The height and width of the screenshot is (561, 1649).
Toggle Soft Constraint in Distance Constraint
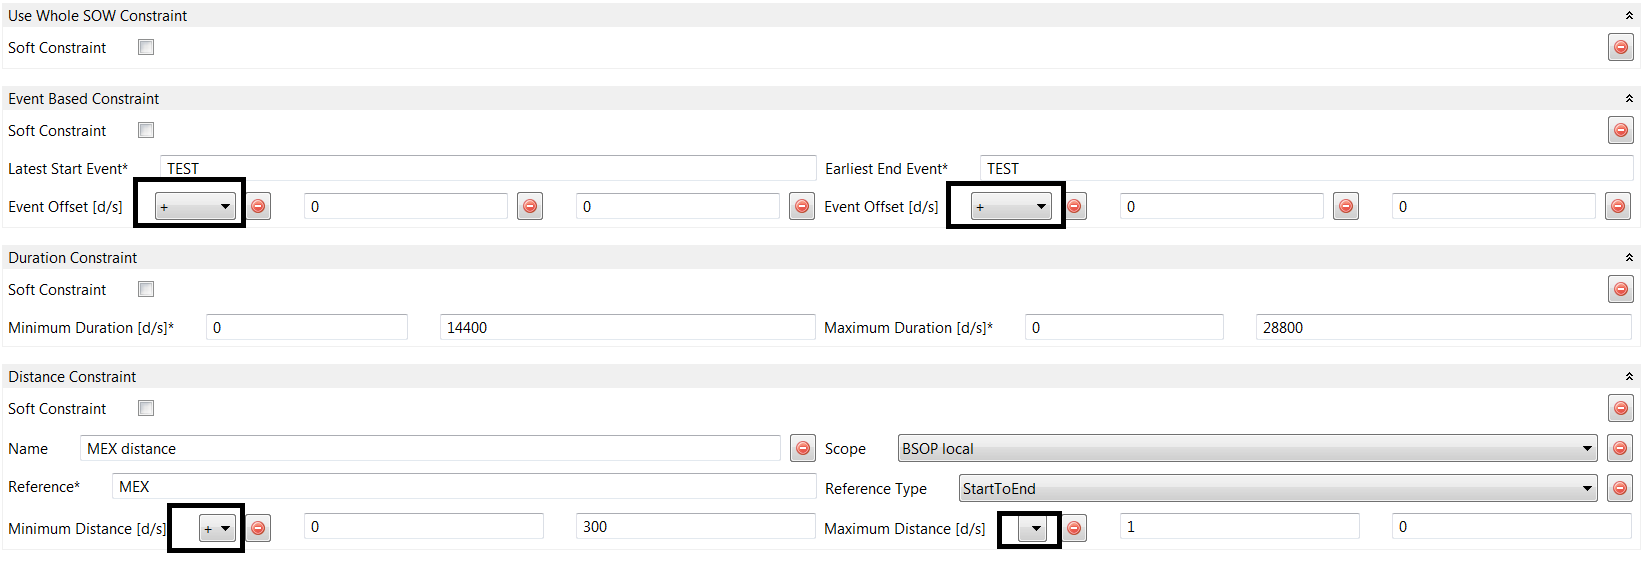point(146,408)
